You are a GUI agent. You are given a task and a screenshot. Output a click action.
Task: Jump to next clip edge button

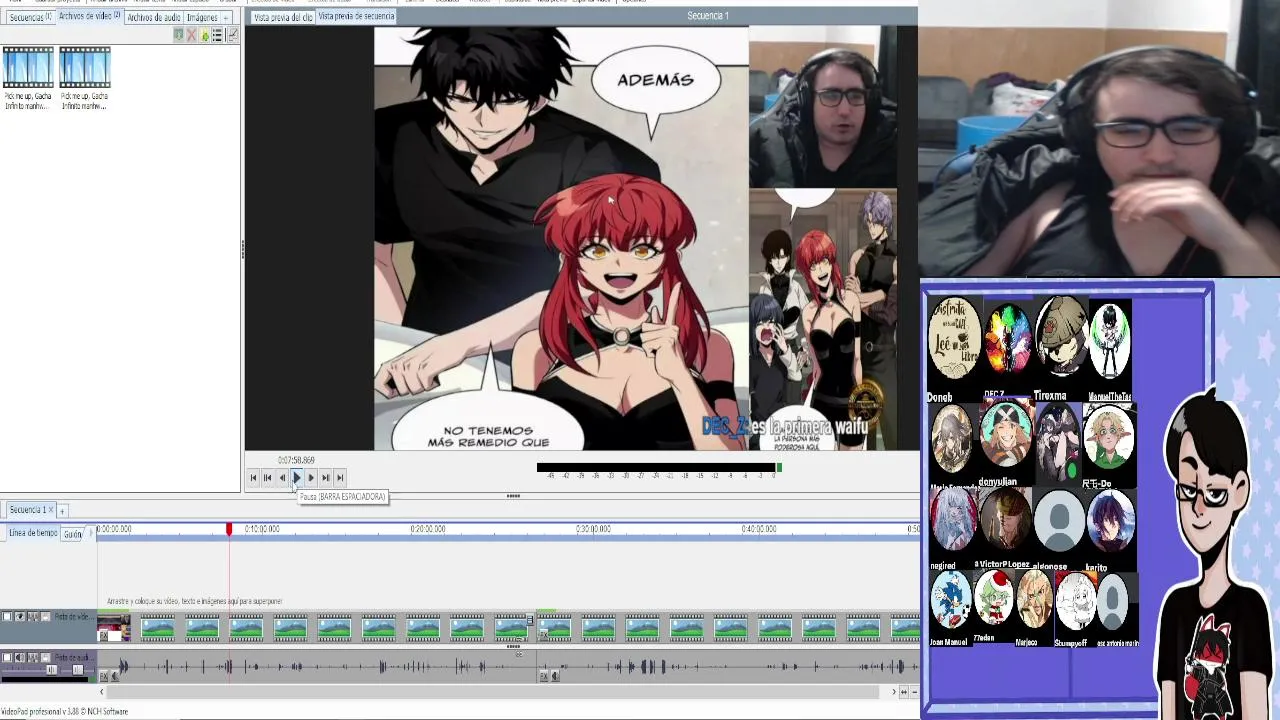325,478
